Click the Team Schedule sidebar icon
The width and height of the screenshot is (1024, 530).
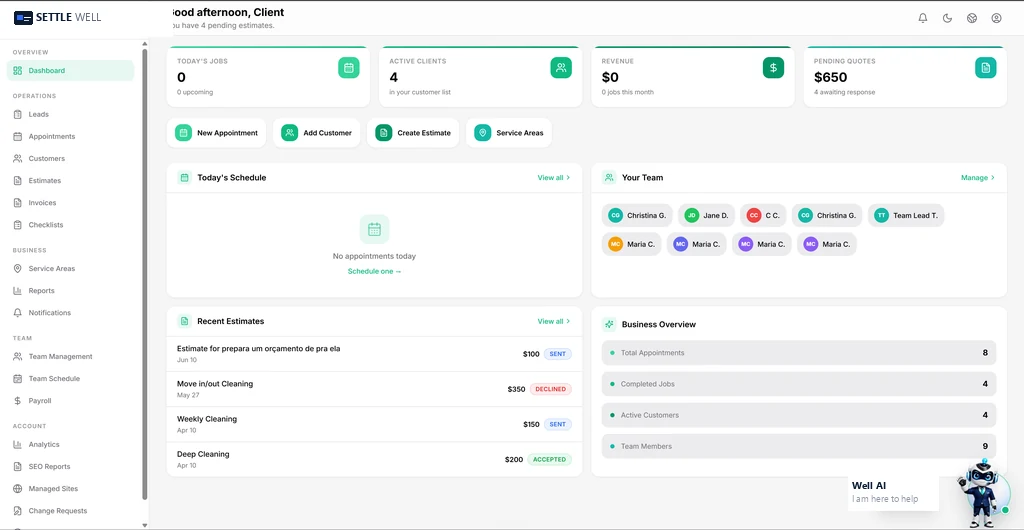(18, 379)
